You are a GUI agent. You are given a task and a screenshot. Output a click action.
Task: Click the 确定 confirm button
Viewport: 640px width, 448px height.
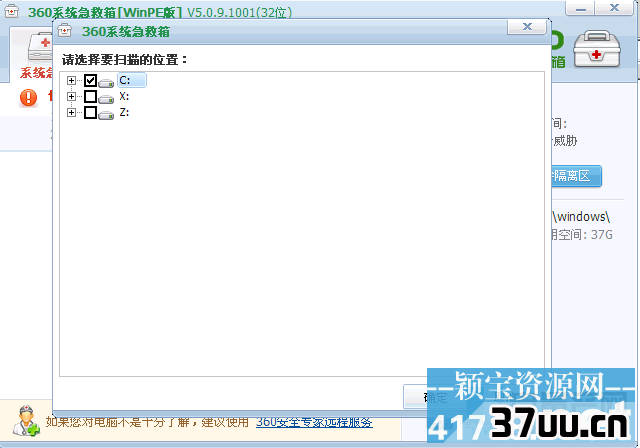[x=435, y=397]
